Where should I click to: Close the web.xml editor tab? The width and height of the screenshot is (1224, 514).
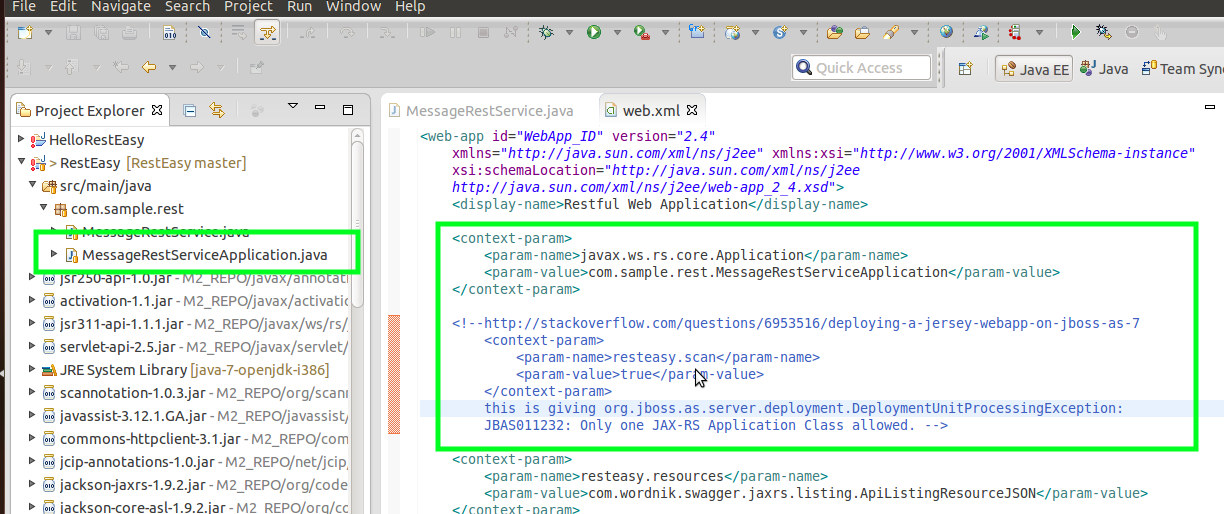[690, 110]
